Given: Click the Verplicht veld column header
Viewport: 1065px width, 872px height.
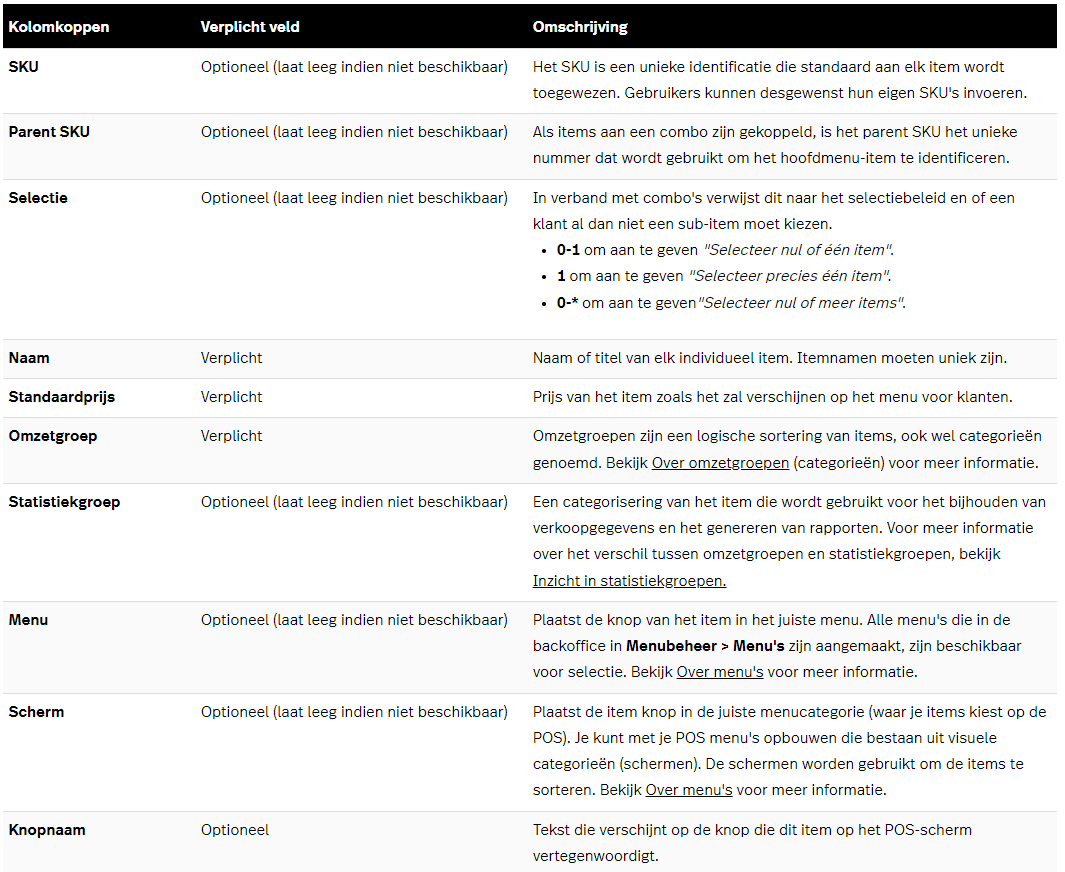Looking at the screenshot, I should pyautogui.click(x=250, y=27).
